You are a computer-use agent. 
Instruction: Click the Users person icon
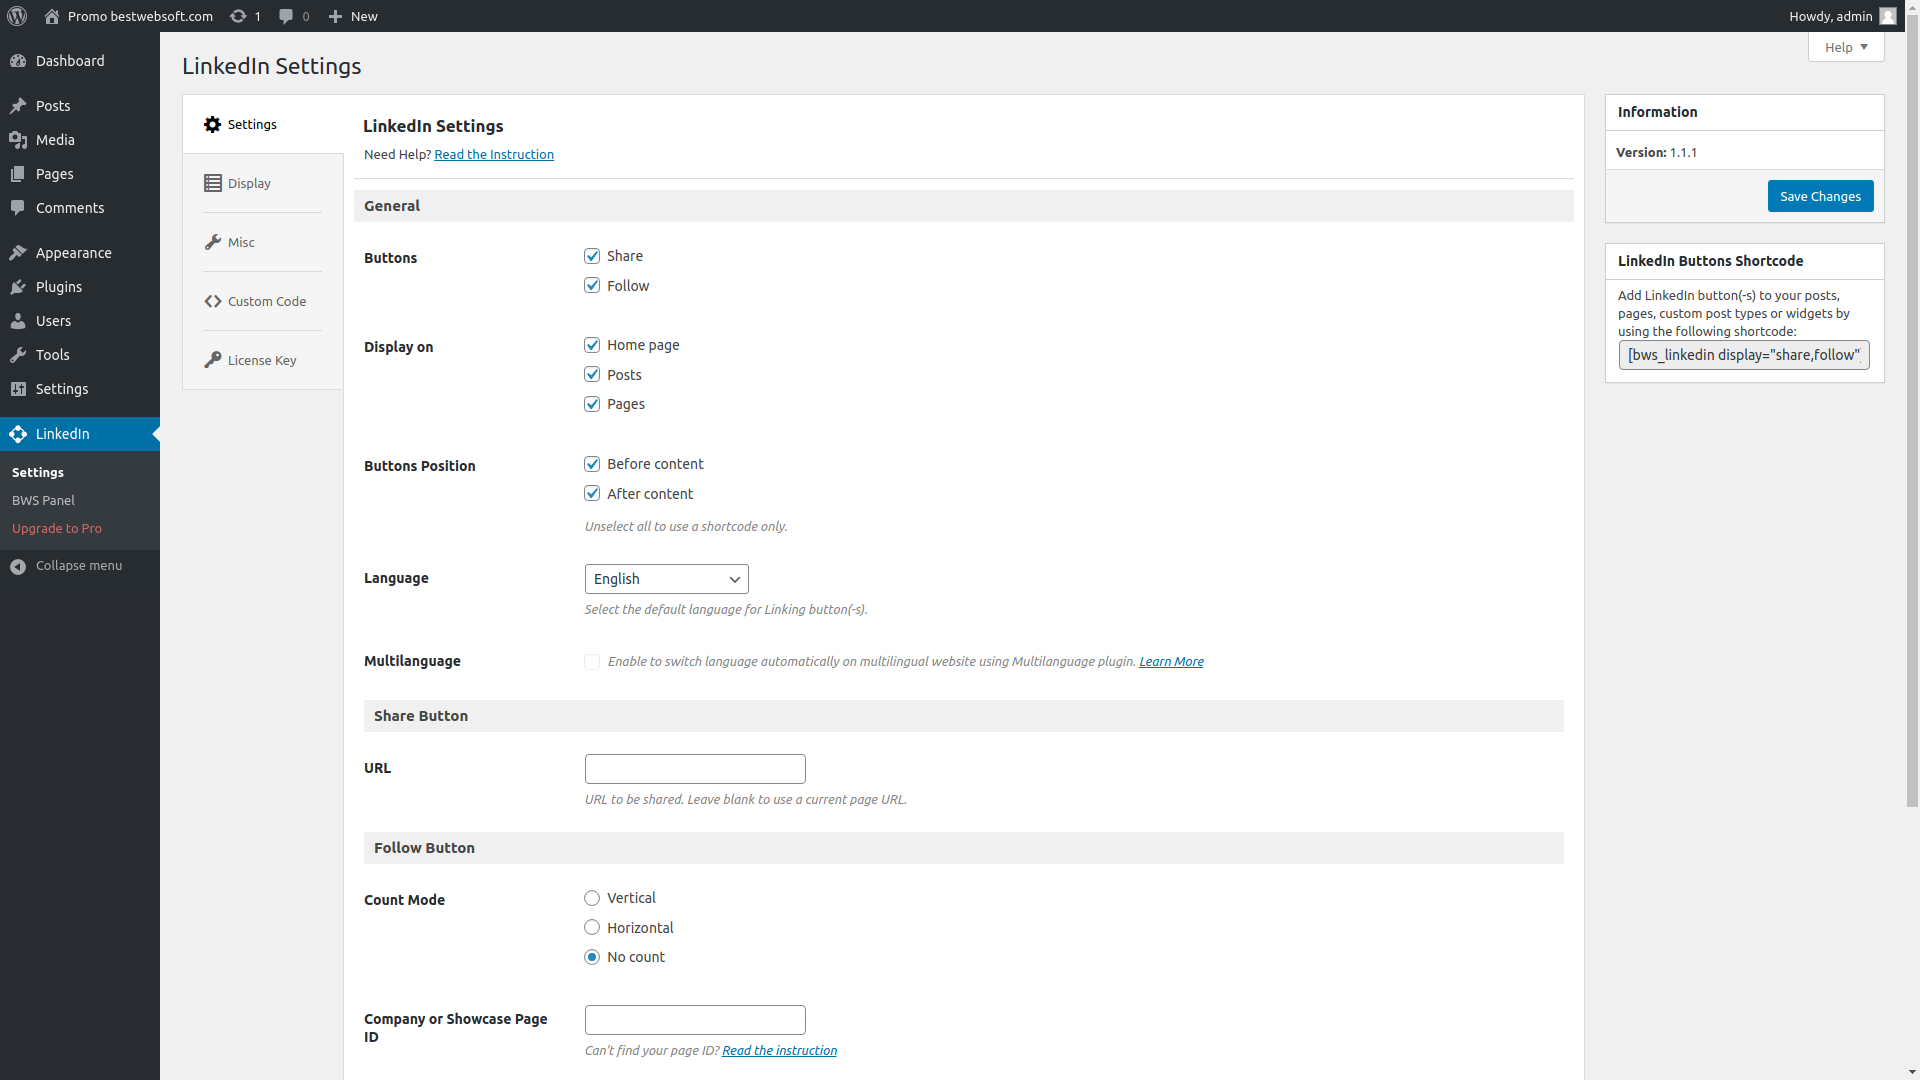point(18,321)
